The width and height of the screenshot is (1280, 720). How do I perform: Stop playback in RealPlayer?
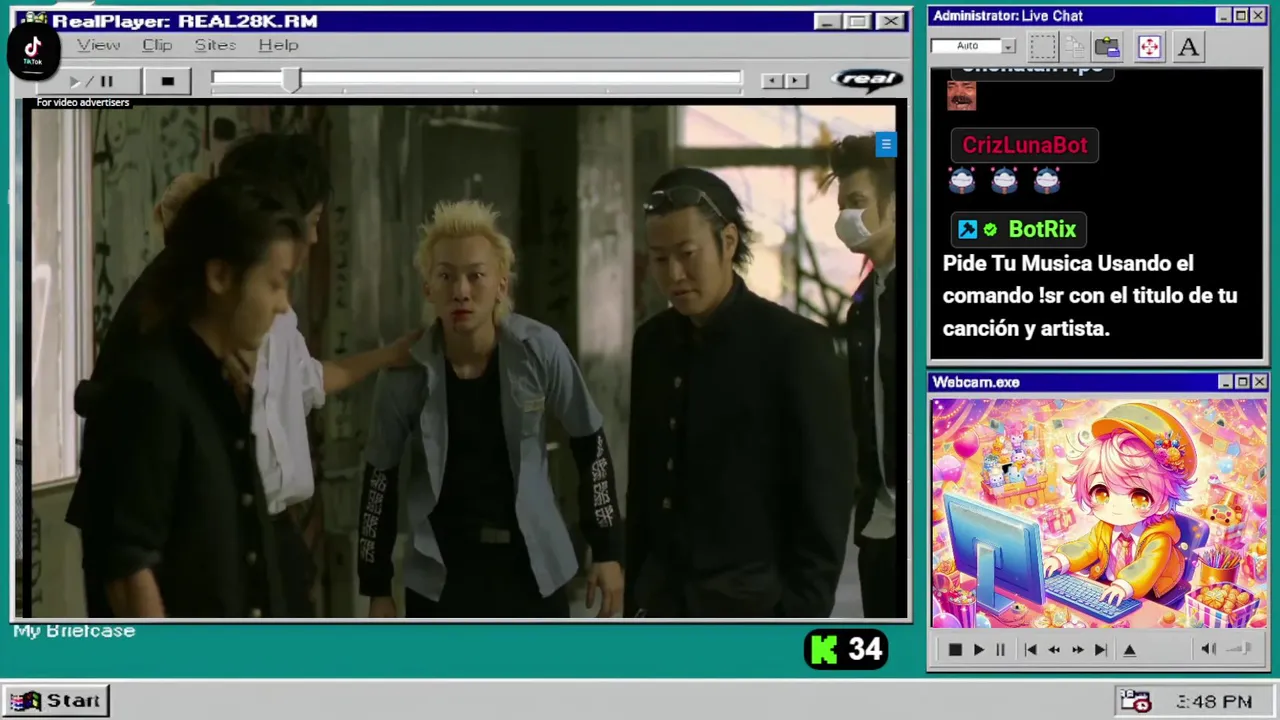click(x=167, y=81)
